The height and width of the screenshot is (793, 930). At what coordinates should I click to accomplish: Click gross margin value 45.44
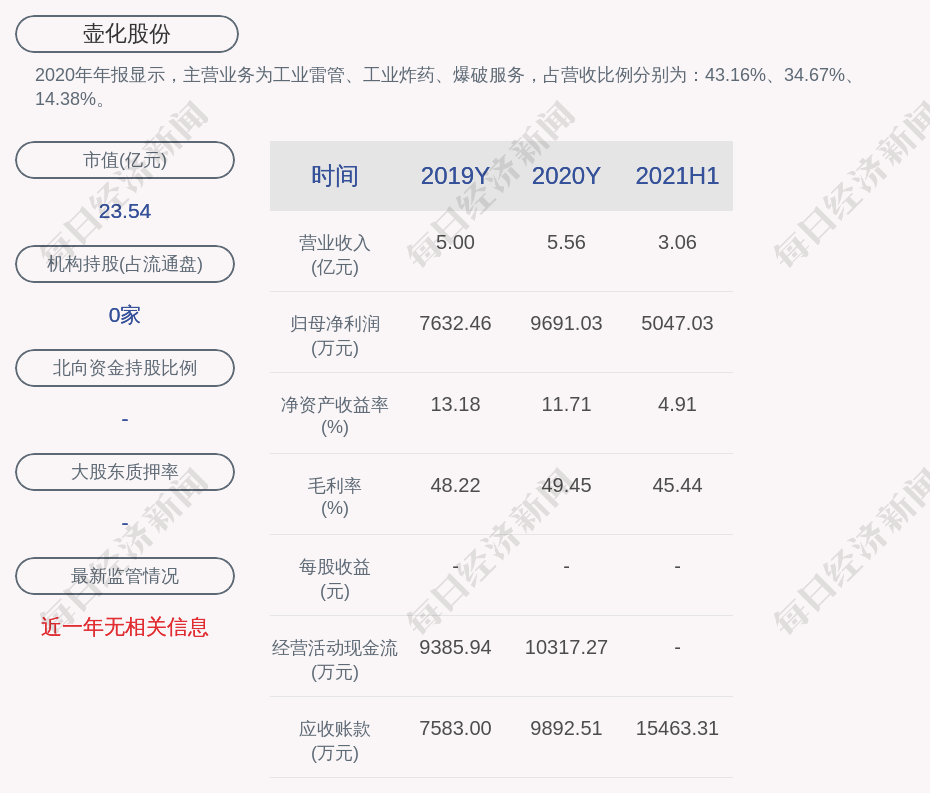pos(677,485)
